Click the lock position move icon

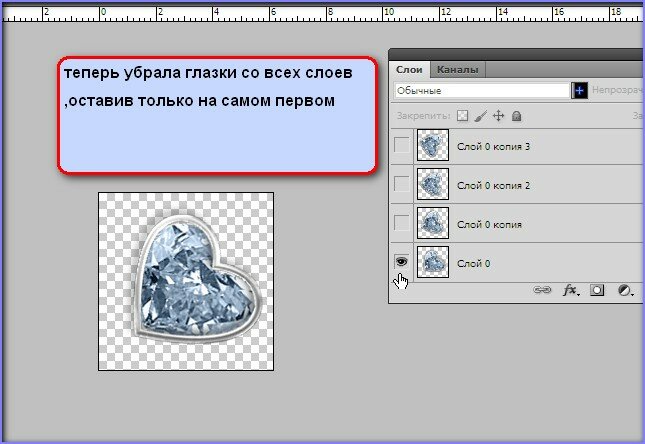(498, 116)
